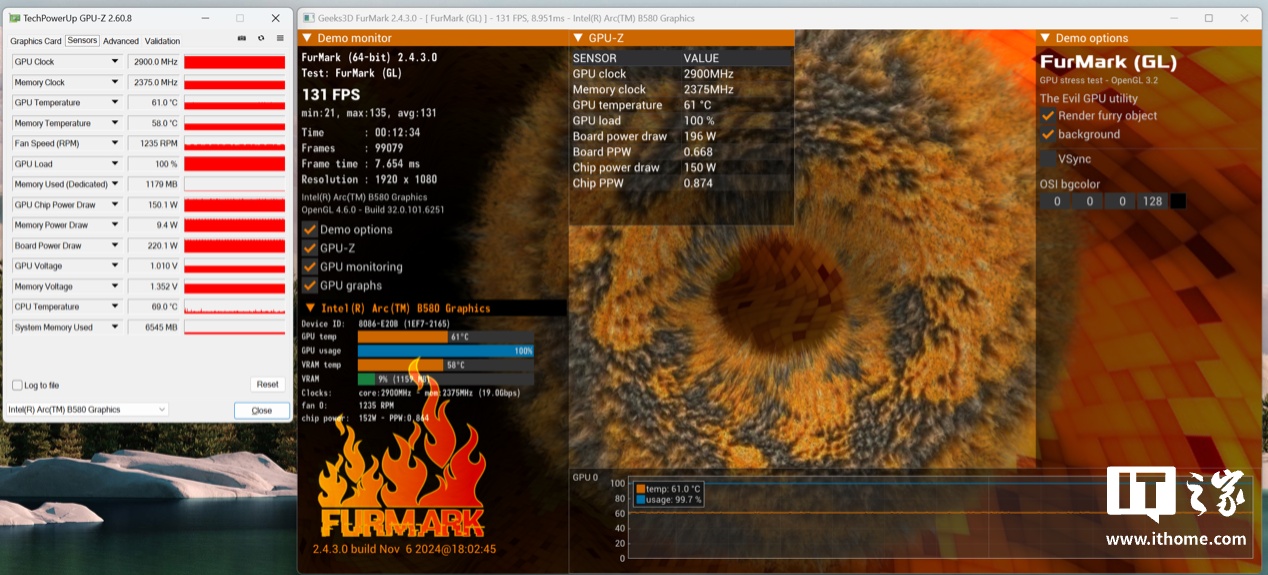Click the GPU-Z screenshot camera icon
The width and height of the screenshot is (1268, 575).
(x=242, y=38)
